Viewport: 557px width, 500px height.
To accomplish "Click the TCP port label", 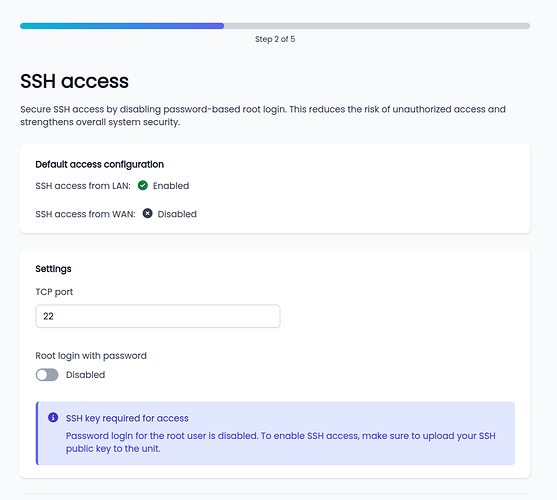I will coord(54,292).
